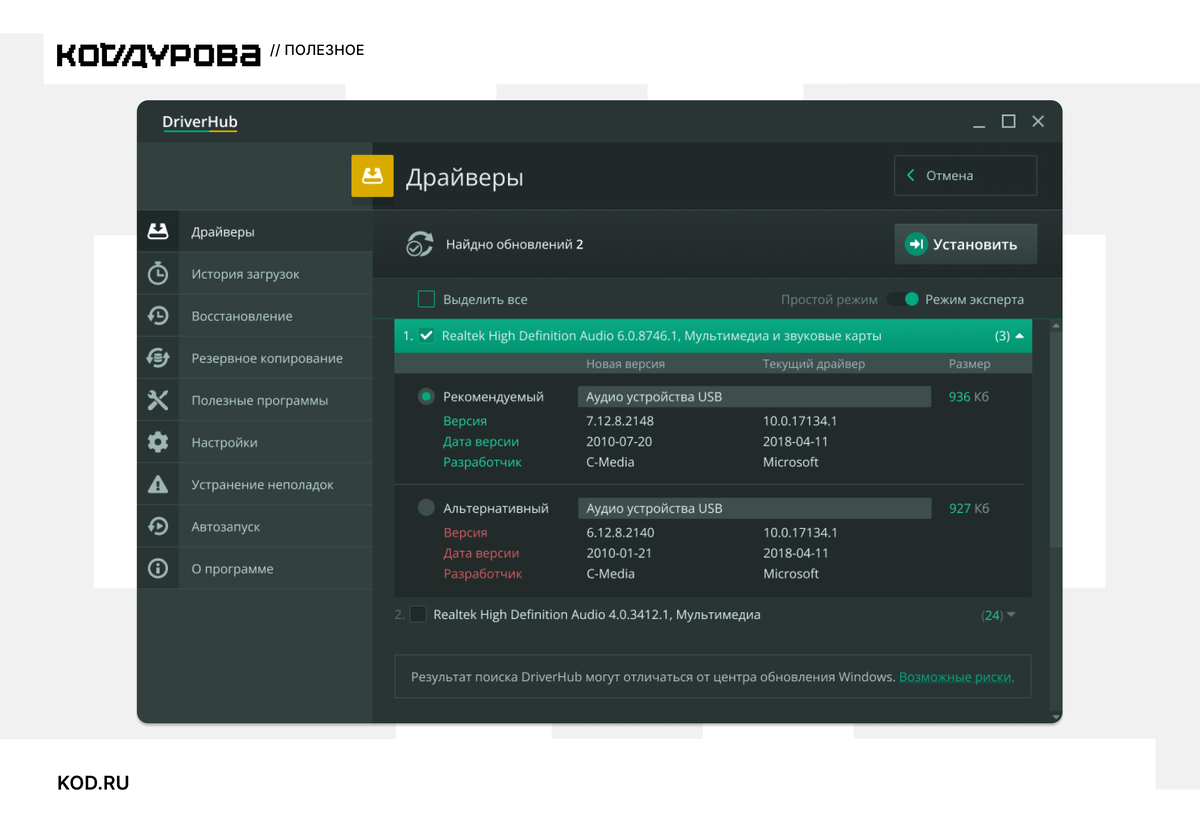Click the About program info icon
The image size is (1200, 823).
click(x=158, y=568)
